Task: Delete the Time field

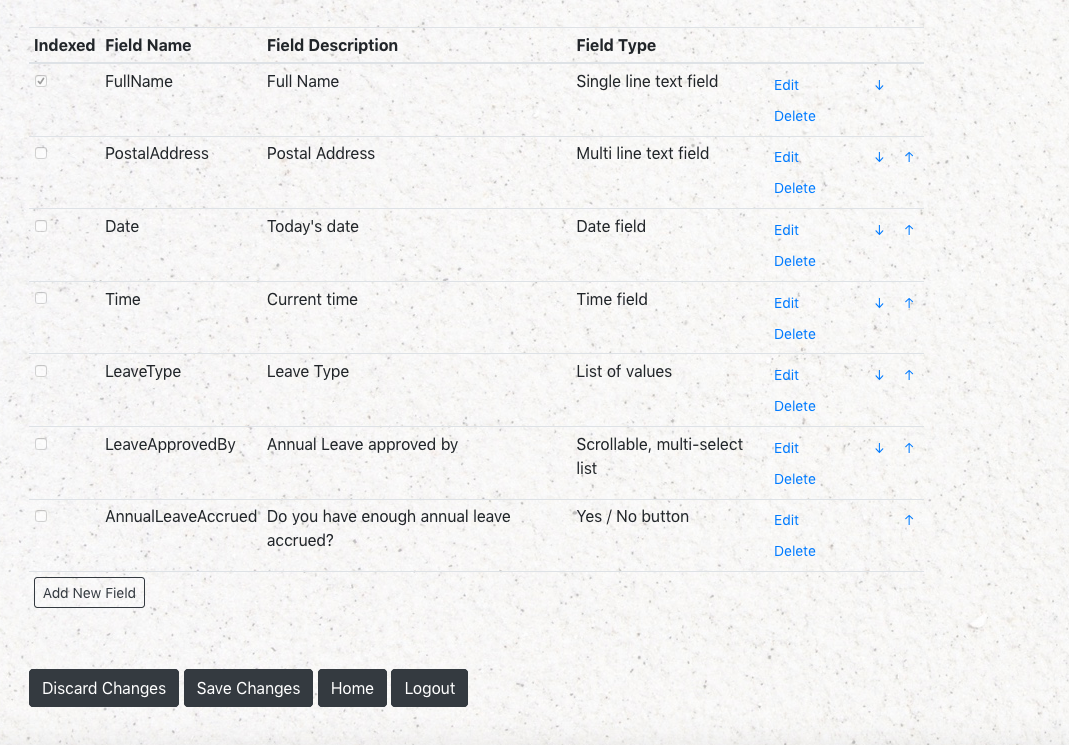Action: 794,334
